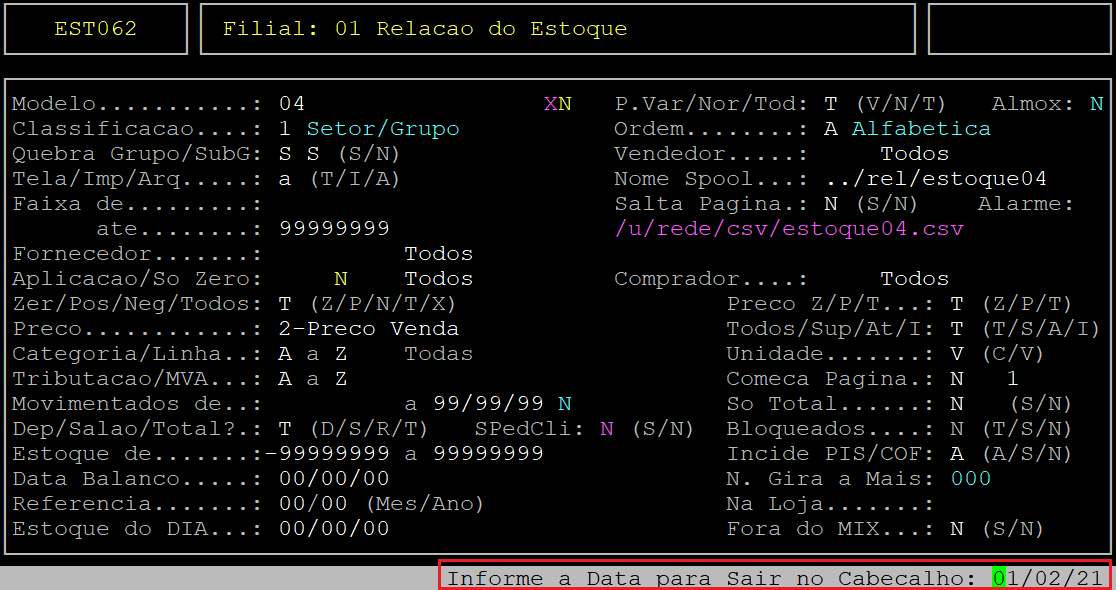Click the Filial 01 Relacao do Estoque title
The height and width of the screenshot is (590, 1116).
pyautogui.click(x=424, y=29)
